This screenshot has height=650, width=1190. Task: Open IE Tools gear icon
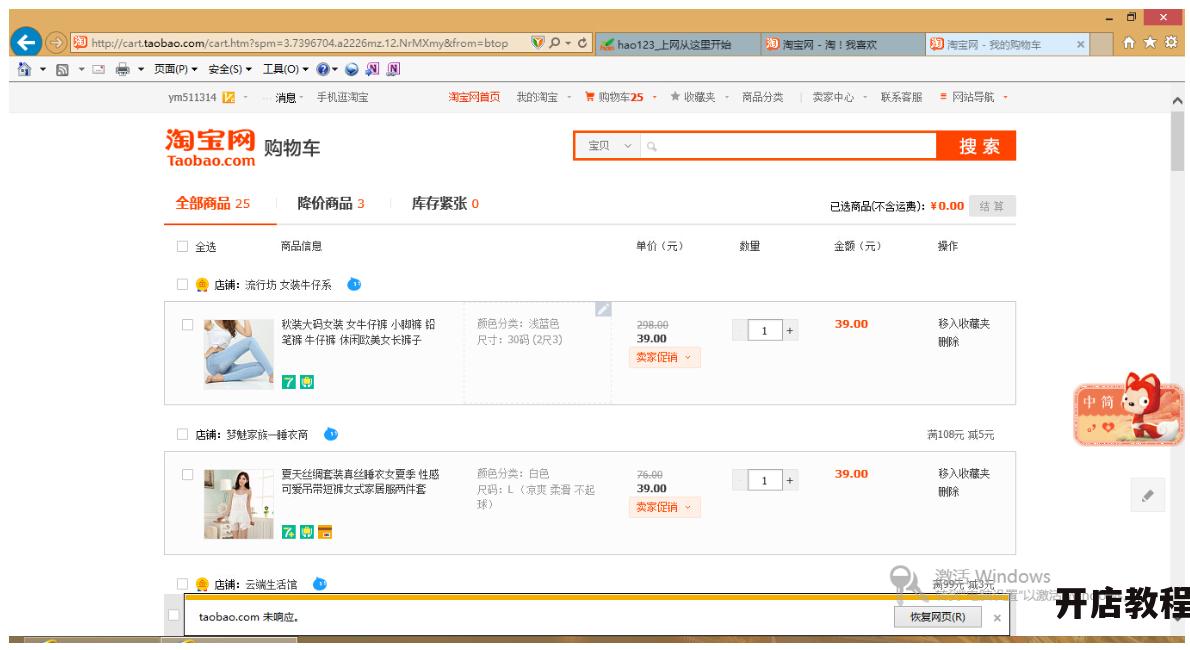coord(1171,43)
